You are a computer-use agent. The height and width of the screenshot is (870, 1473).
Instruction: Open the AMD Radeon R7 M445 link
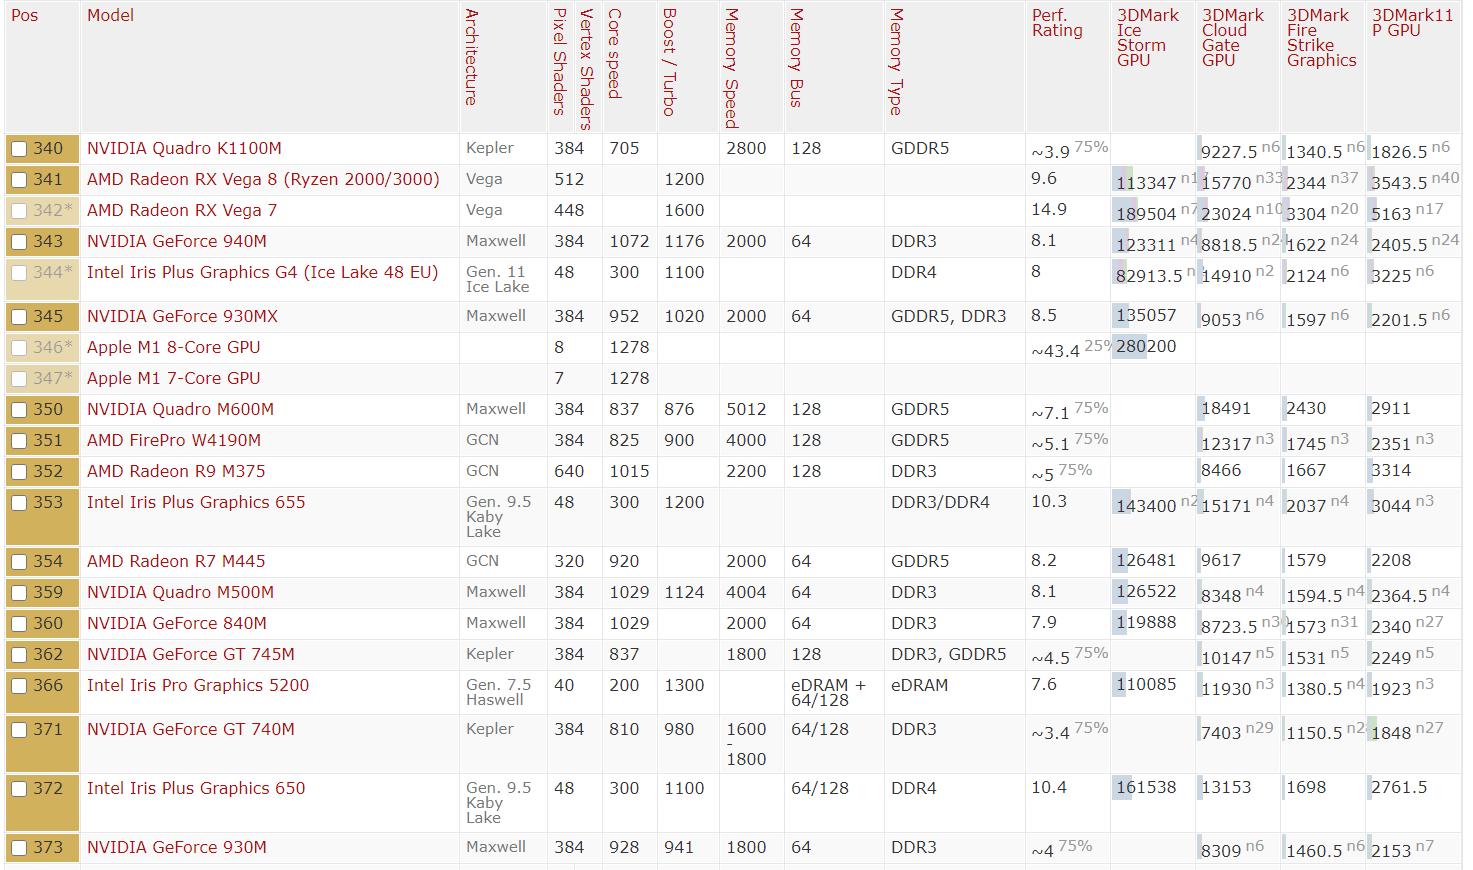pos(176,561)
